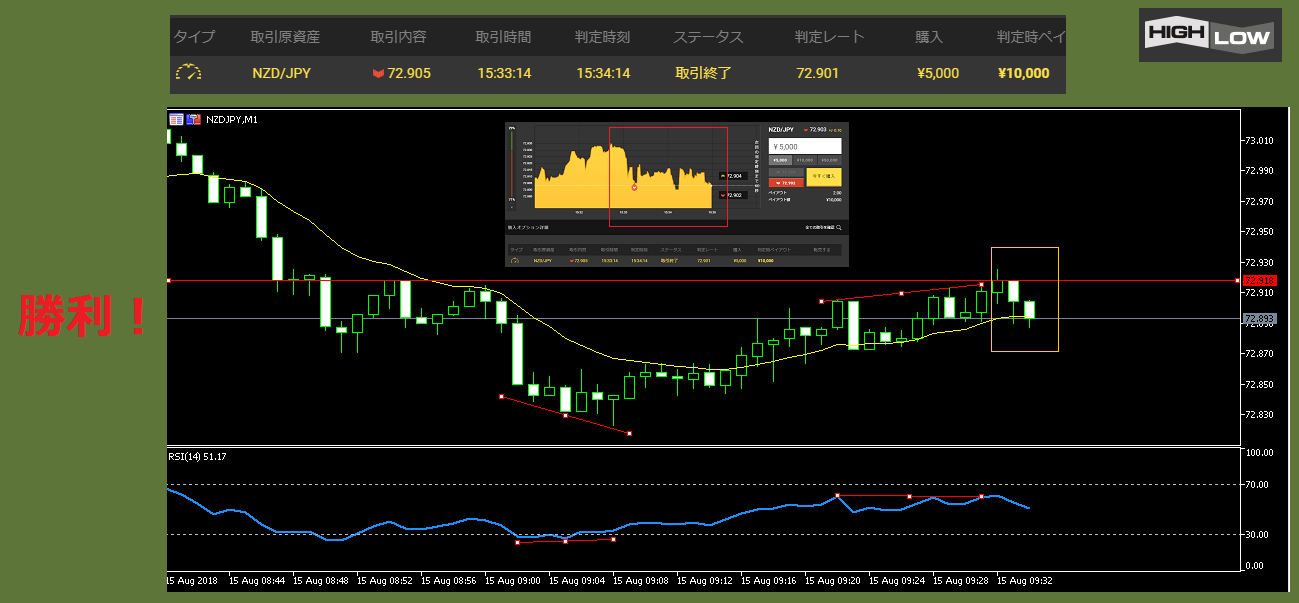Image resolution: width=1299 pixels, height=603 pixels.
Task: Click the red 72.918 price level label
Action: (1258, 281)
